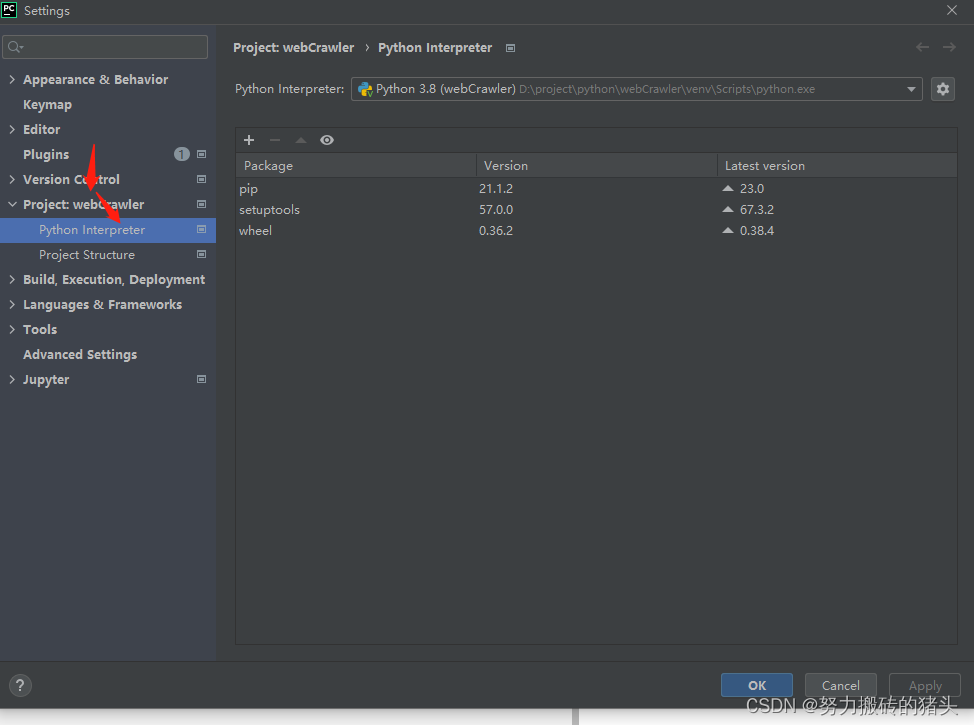Click the Cancel button
The width and height of the screenshot is (974, 725).
coord(840,685)
